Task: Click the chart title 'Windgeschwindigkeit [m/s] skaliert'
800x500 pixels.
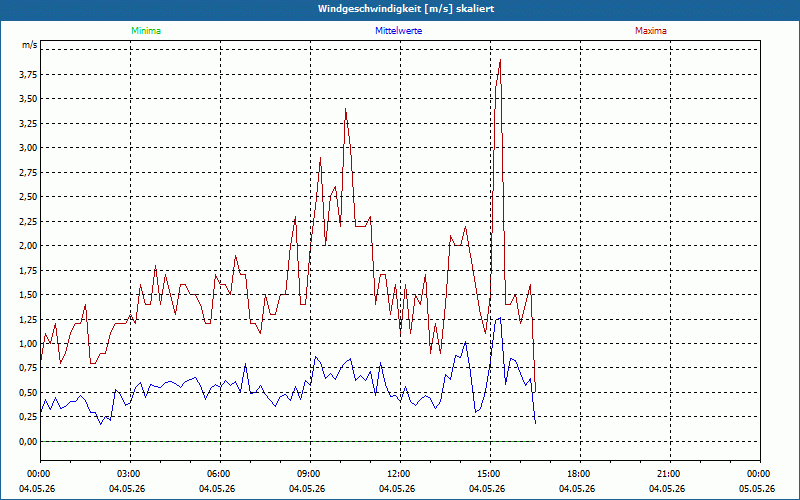Action: (x=406, y=9)
